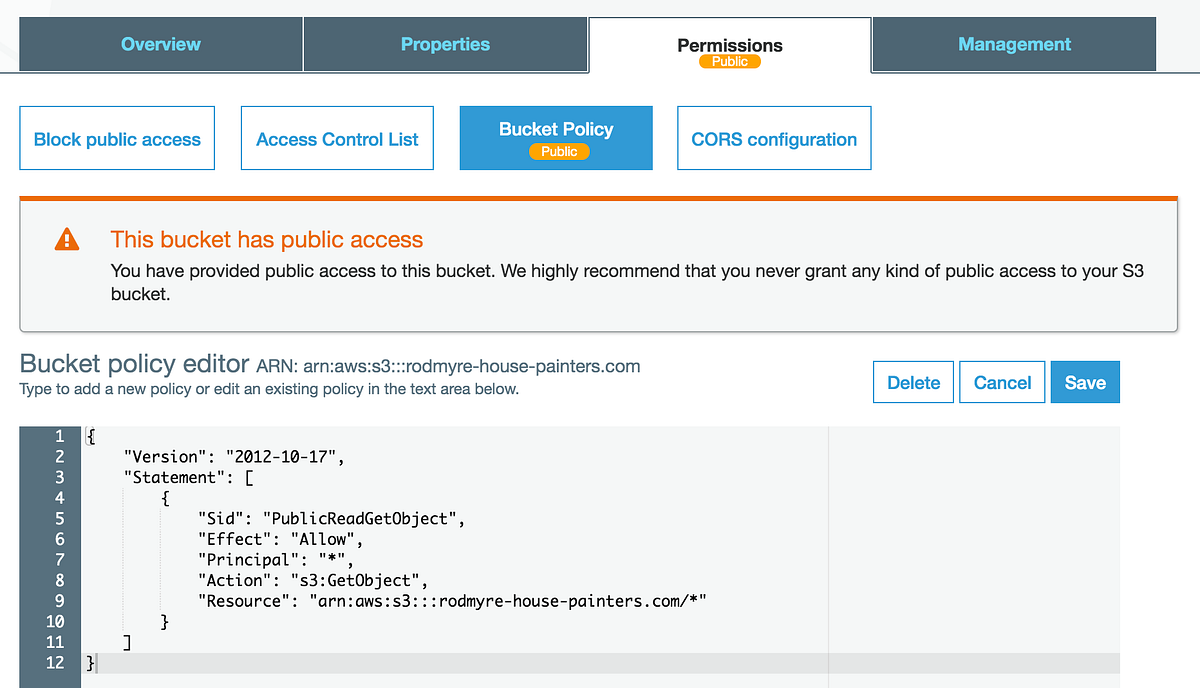Image resolution: width=1200 pixels, height=688 pixels.
Task: Switch to the Properties tab
Action: (x=445, y=44)
